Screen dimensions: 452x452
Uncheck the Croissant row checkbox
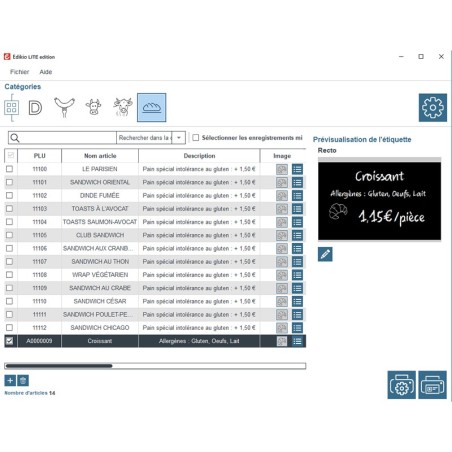(9, 341)
